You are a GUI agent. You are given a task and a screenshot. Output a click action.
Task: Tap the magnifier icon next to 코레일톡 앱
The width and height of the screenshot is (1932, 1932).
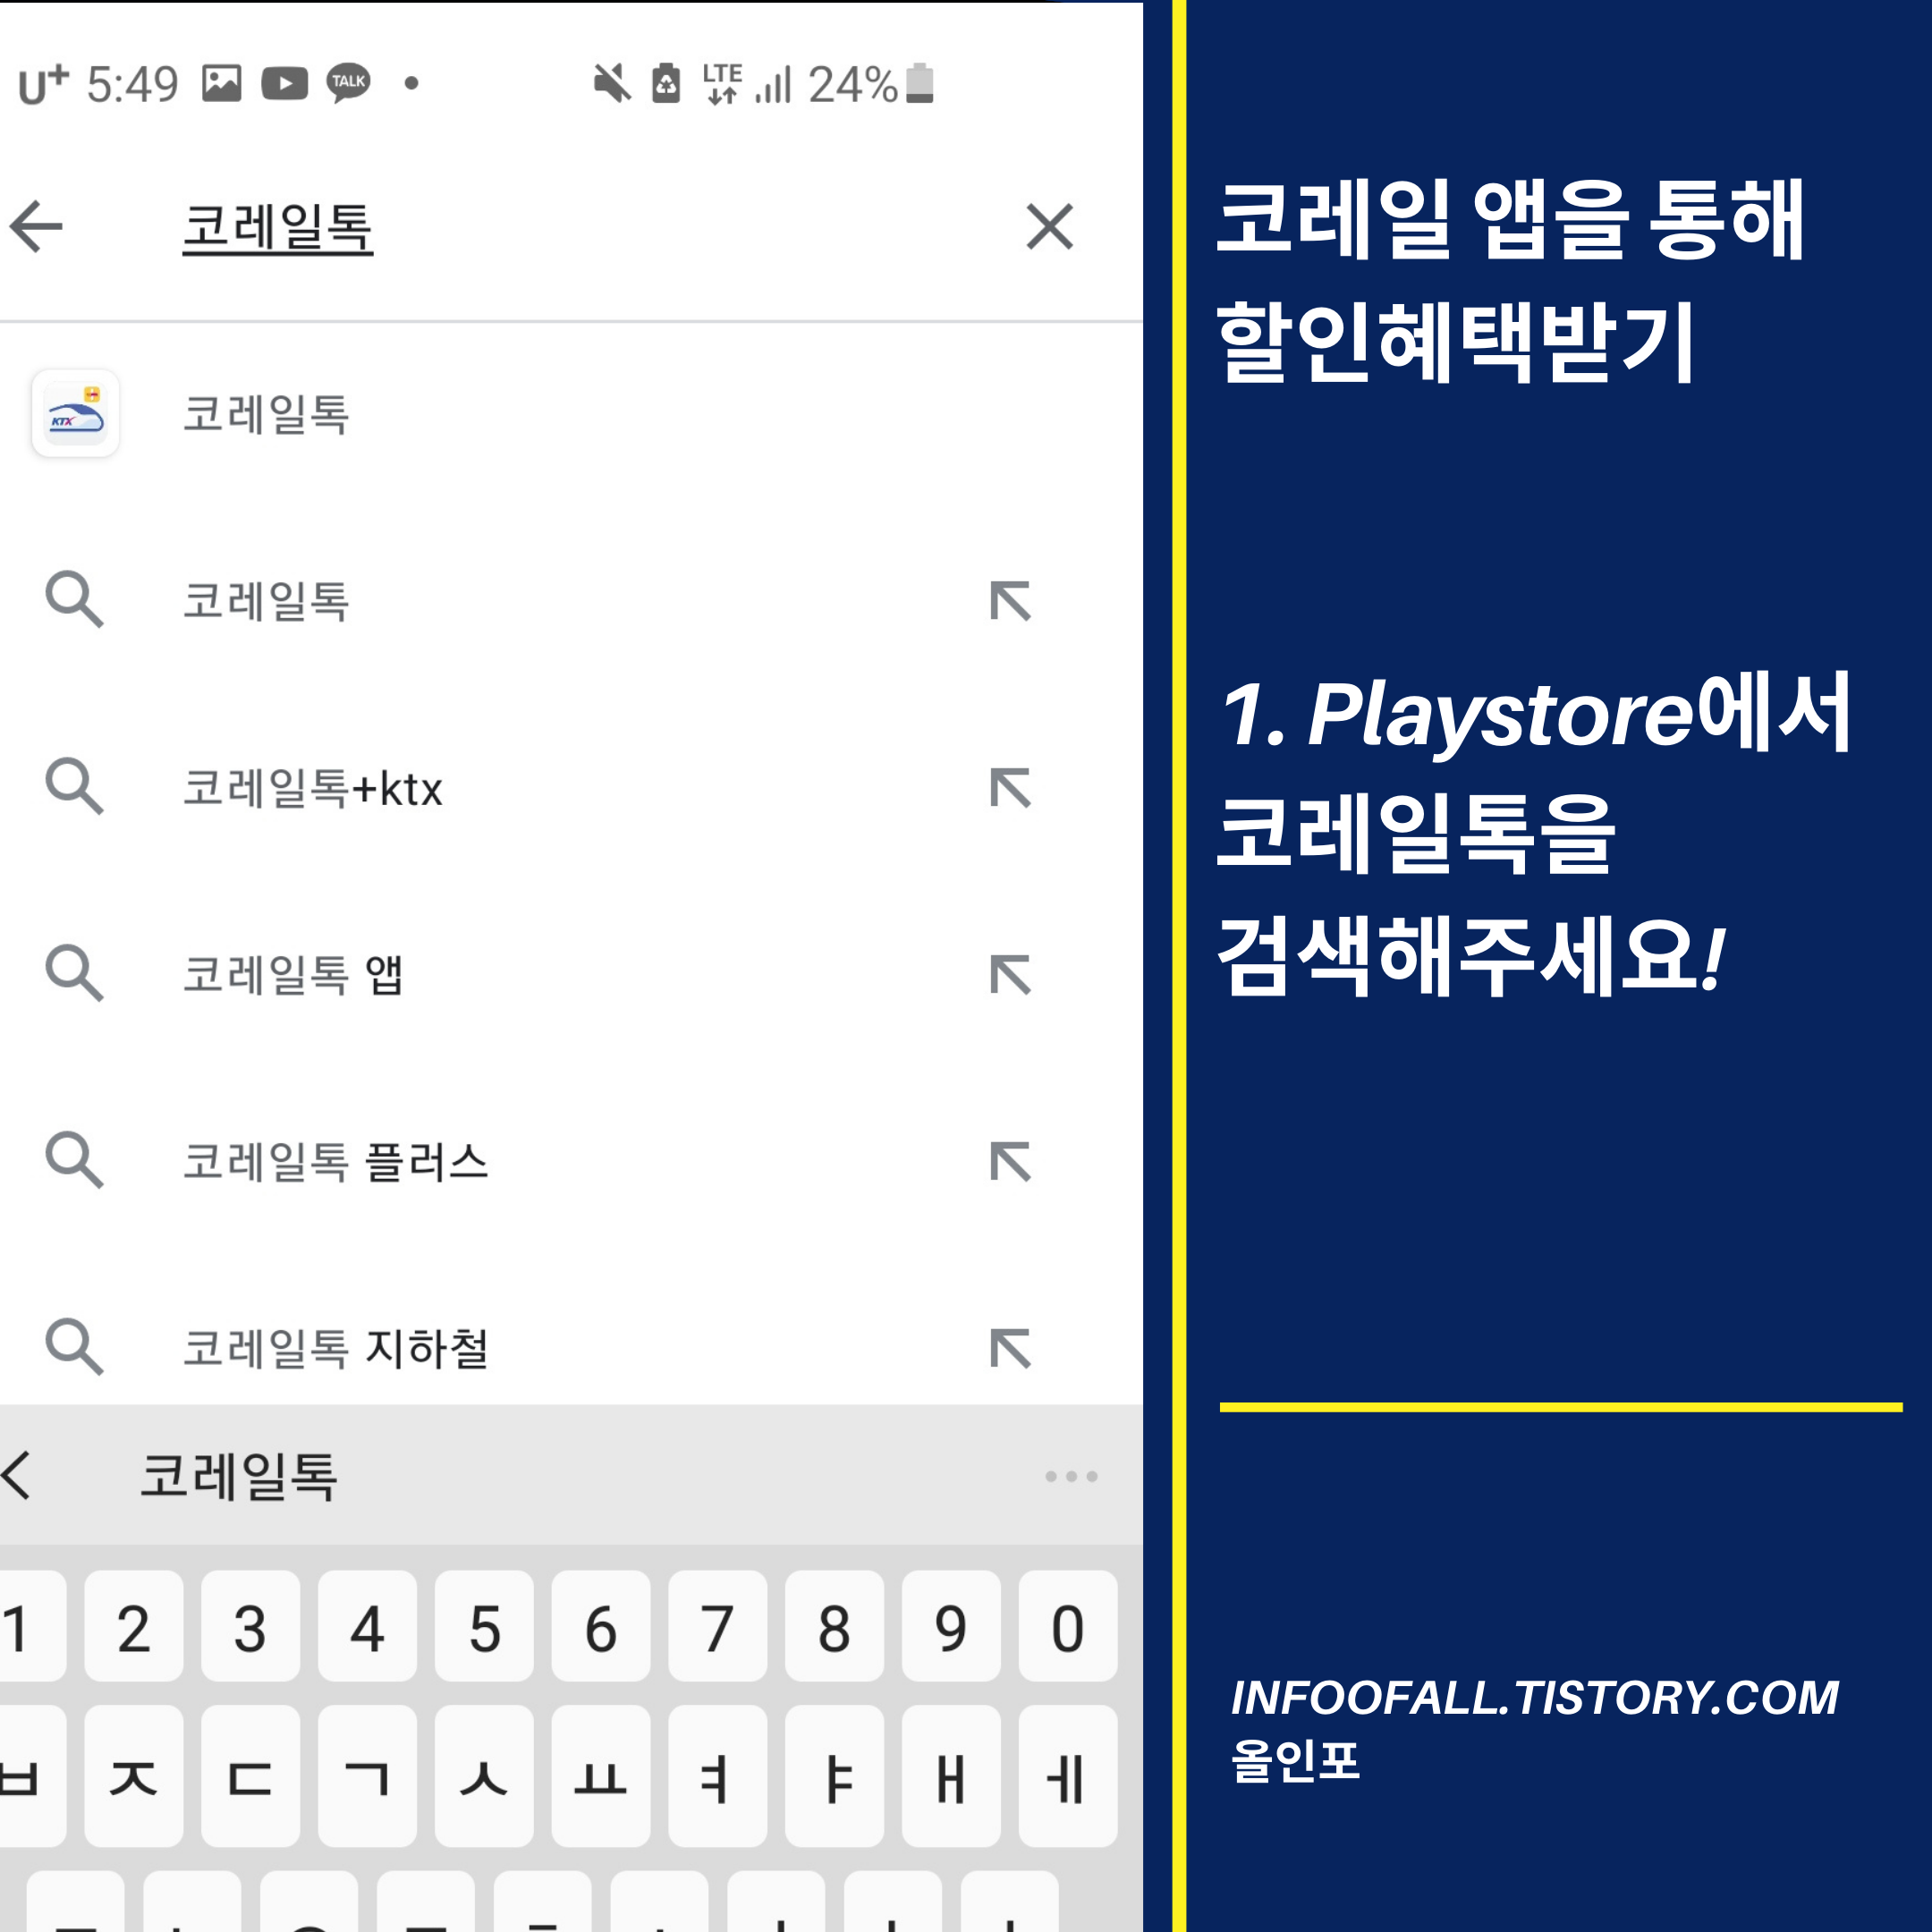[75, 974]
